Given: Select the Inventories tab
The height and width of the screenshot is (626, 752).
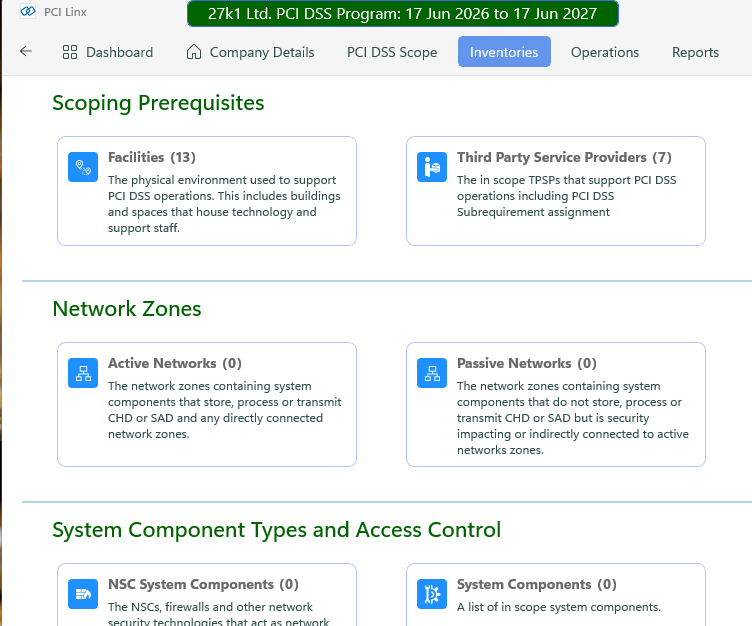Looking at the screenshot, I should pos(504,52).
